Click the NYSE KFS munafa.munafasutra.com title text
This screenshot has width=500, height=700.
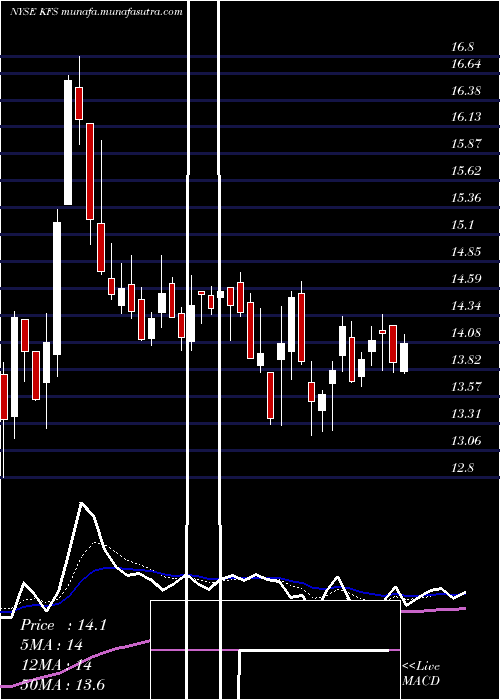pyautogui.click(x=96, y=12)
